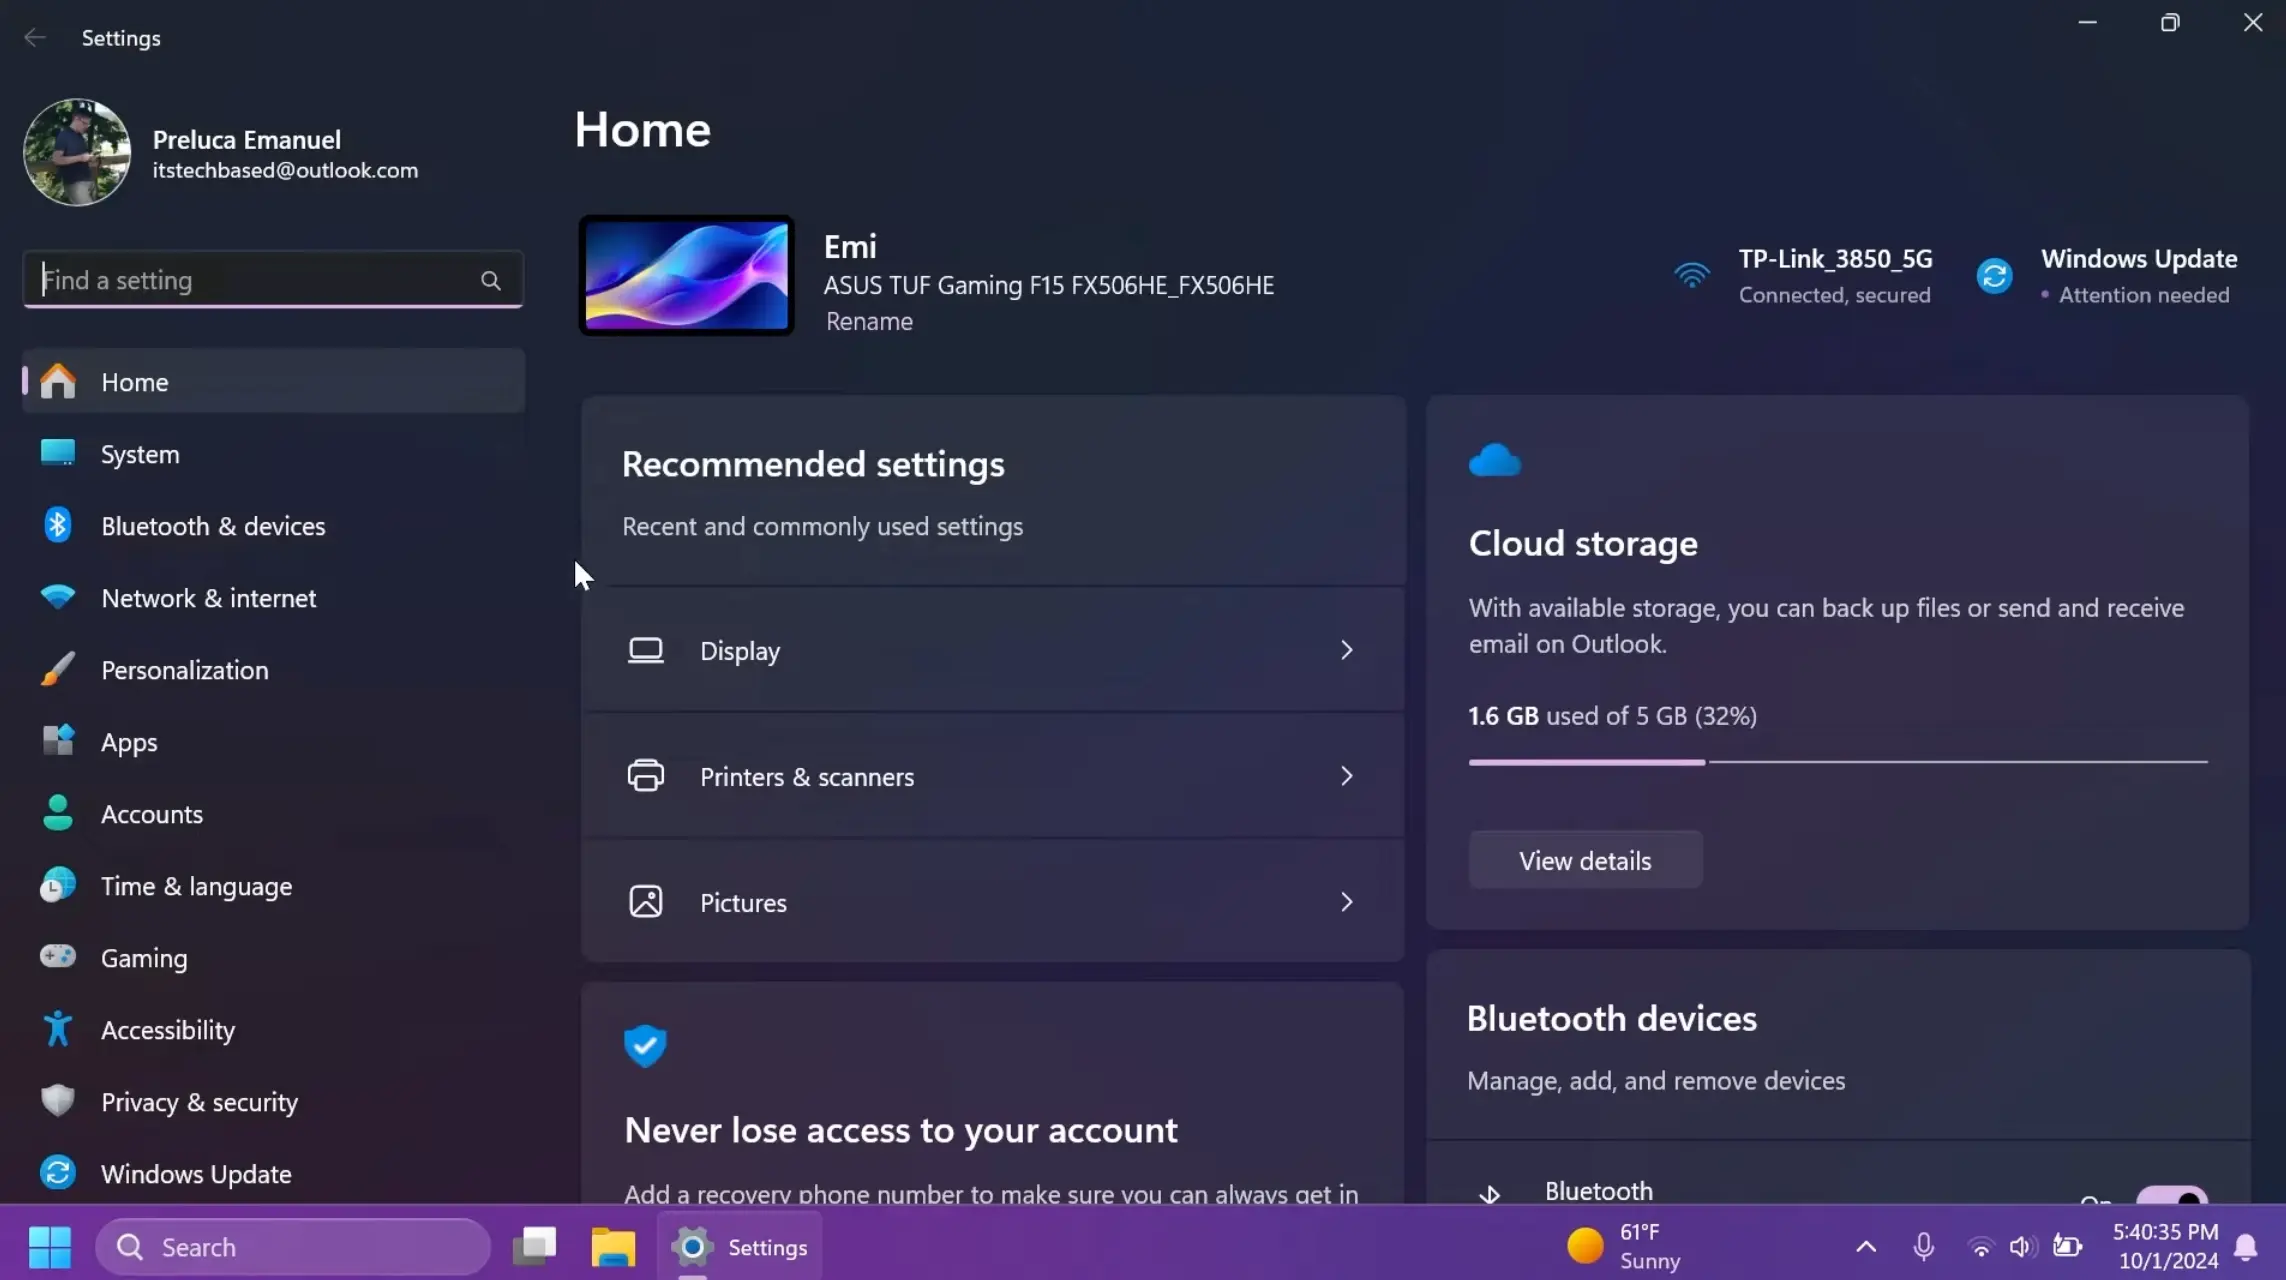The height and width of the screenshot is (1280, 2286).
Task: Click the account protection shield checkmark icon
Action: point(645,1046)
